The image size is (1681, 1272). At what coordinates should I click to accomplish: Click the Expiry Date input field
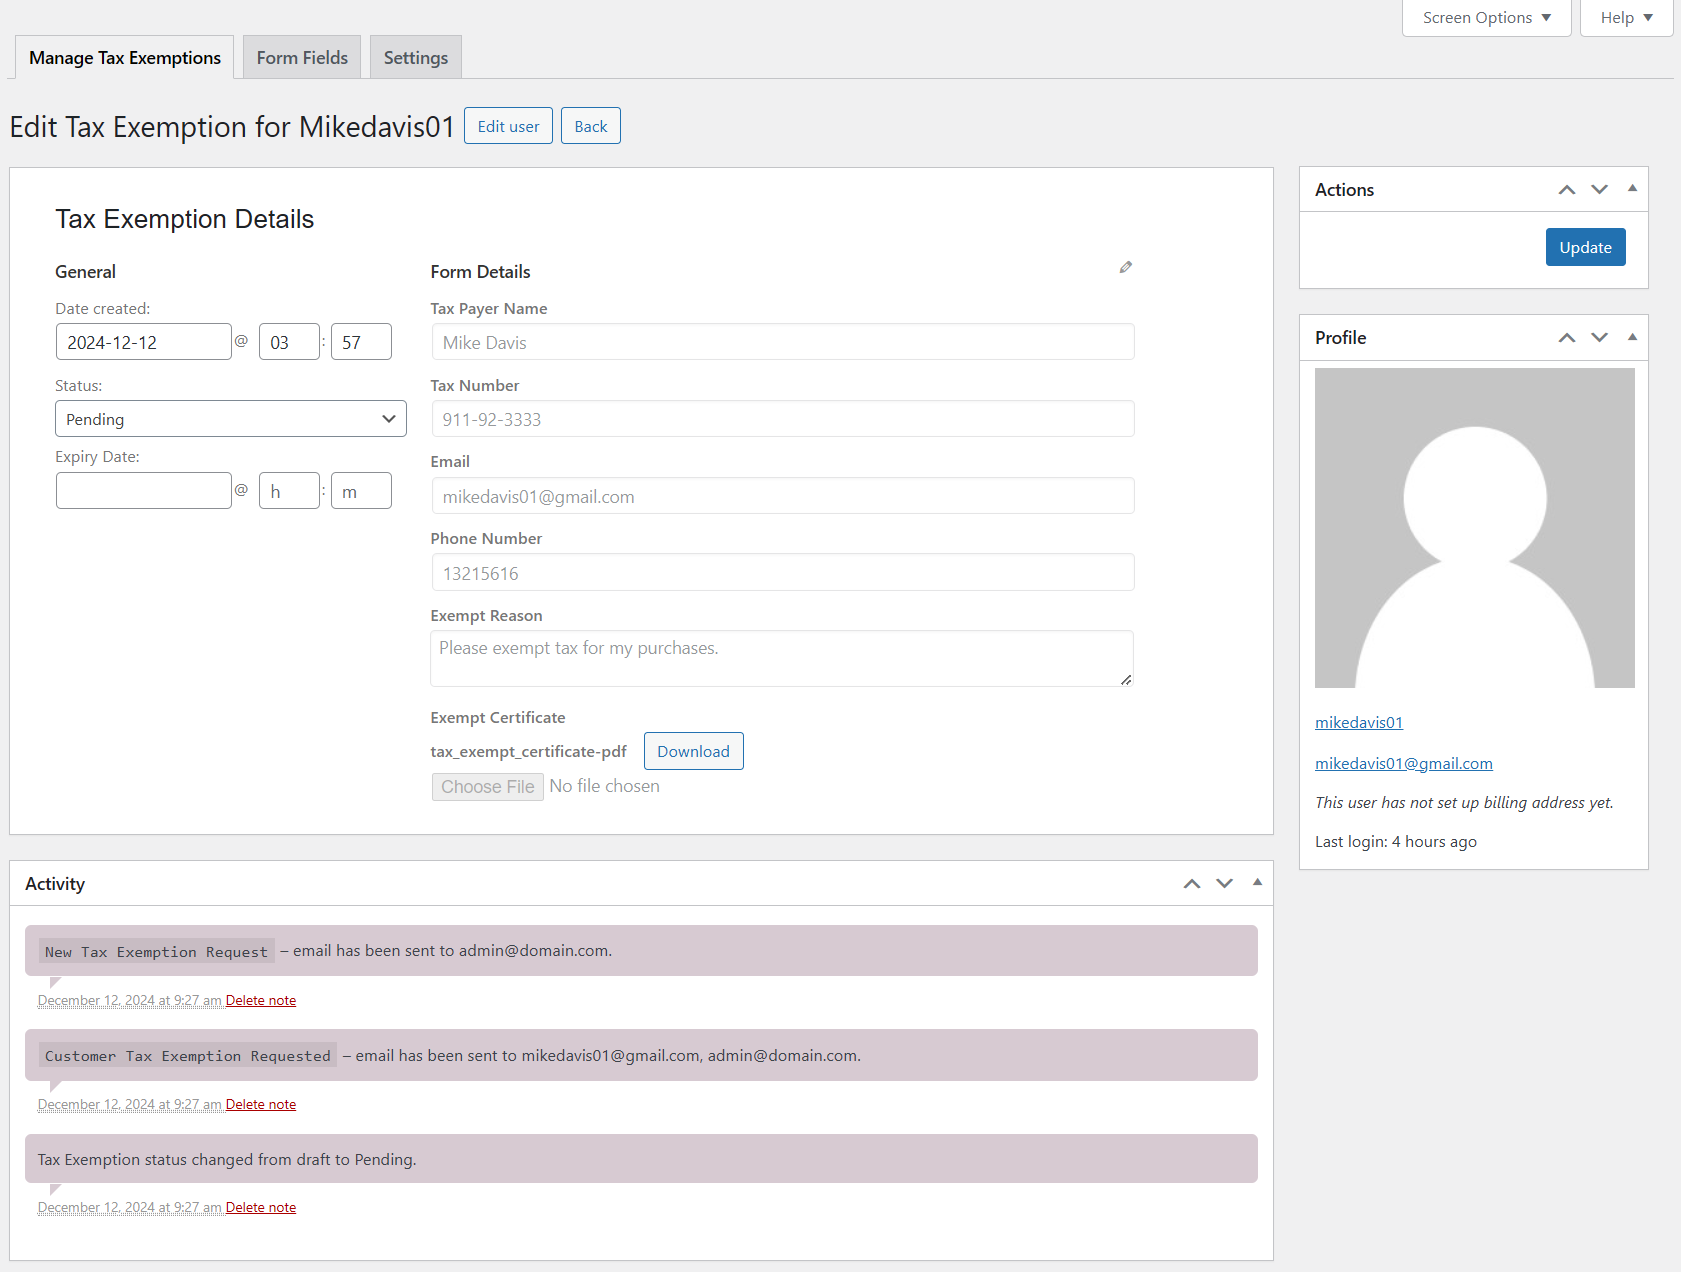(x=144, y=491)
